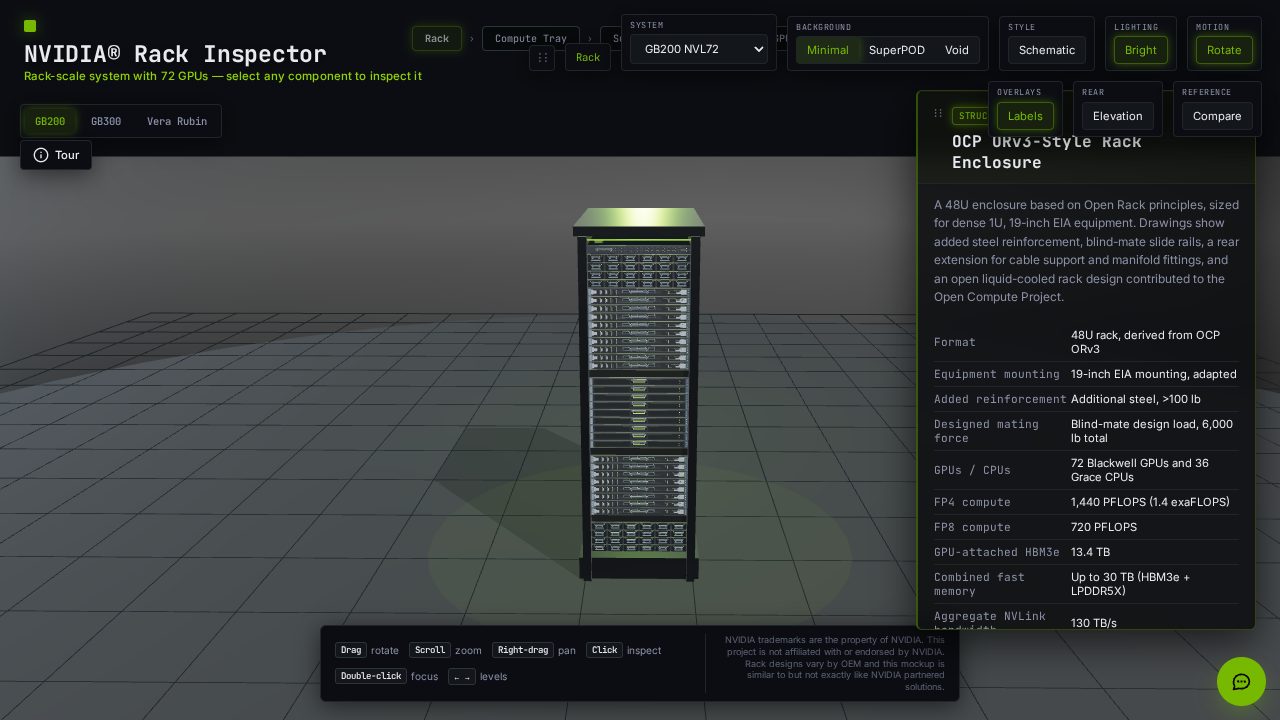Select the Minimal background option
Viewport: 1280px width, 720px height.
point(828,50)
